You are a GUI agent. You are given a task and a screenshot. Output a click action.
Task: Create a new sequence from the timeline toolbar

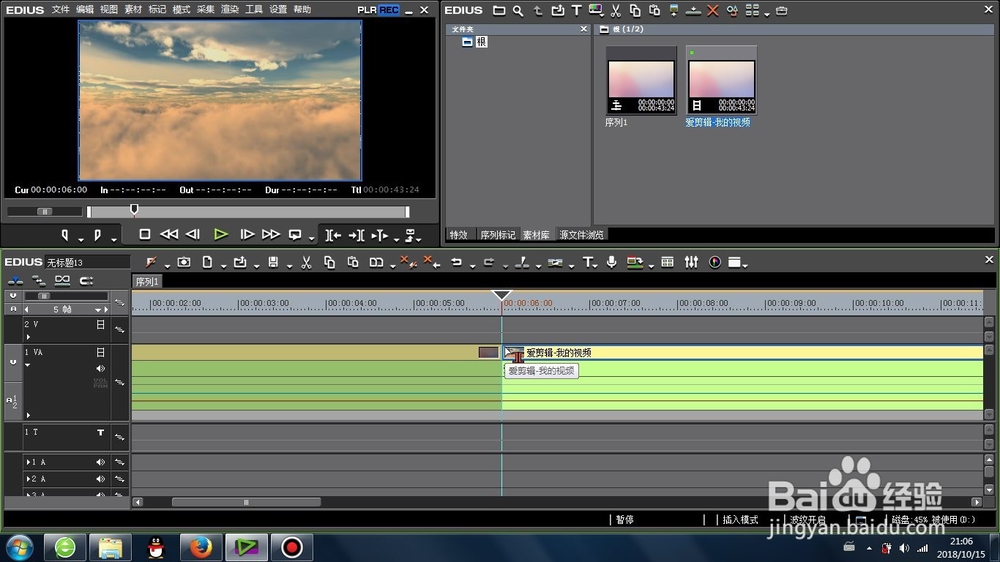(x=207, y=262)
